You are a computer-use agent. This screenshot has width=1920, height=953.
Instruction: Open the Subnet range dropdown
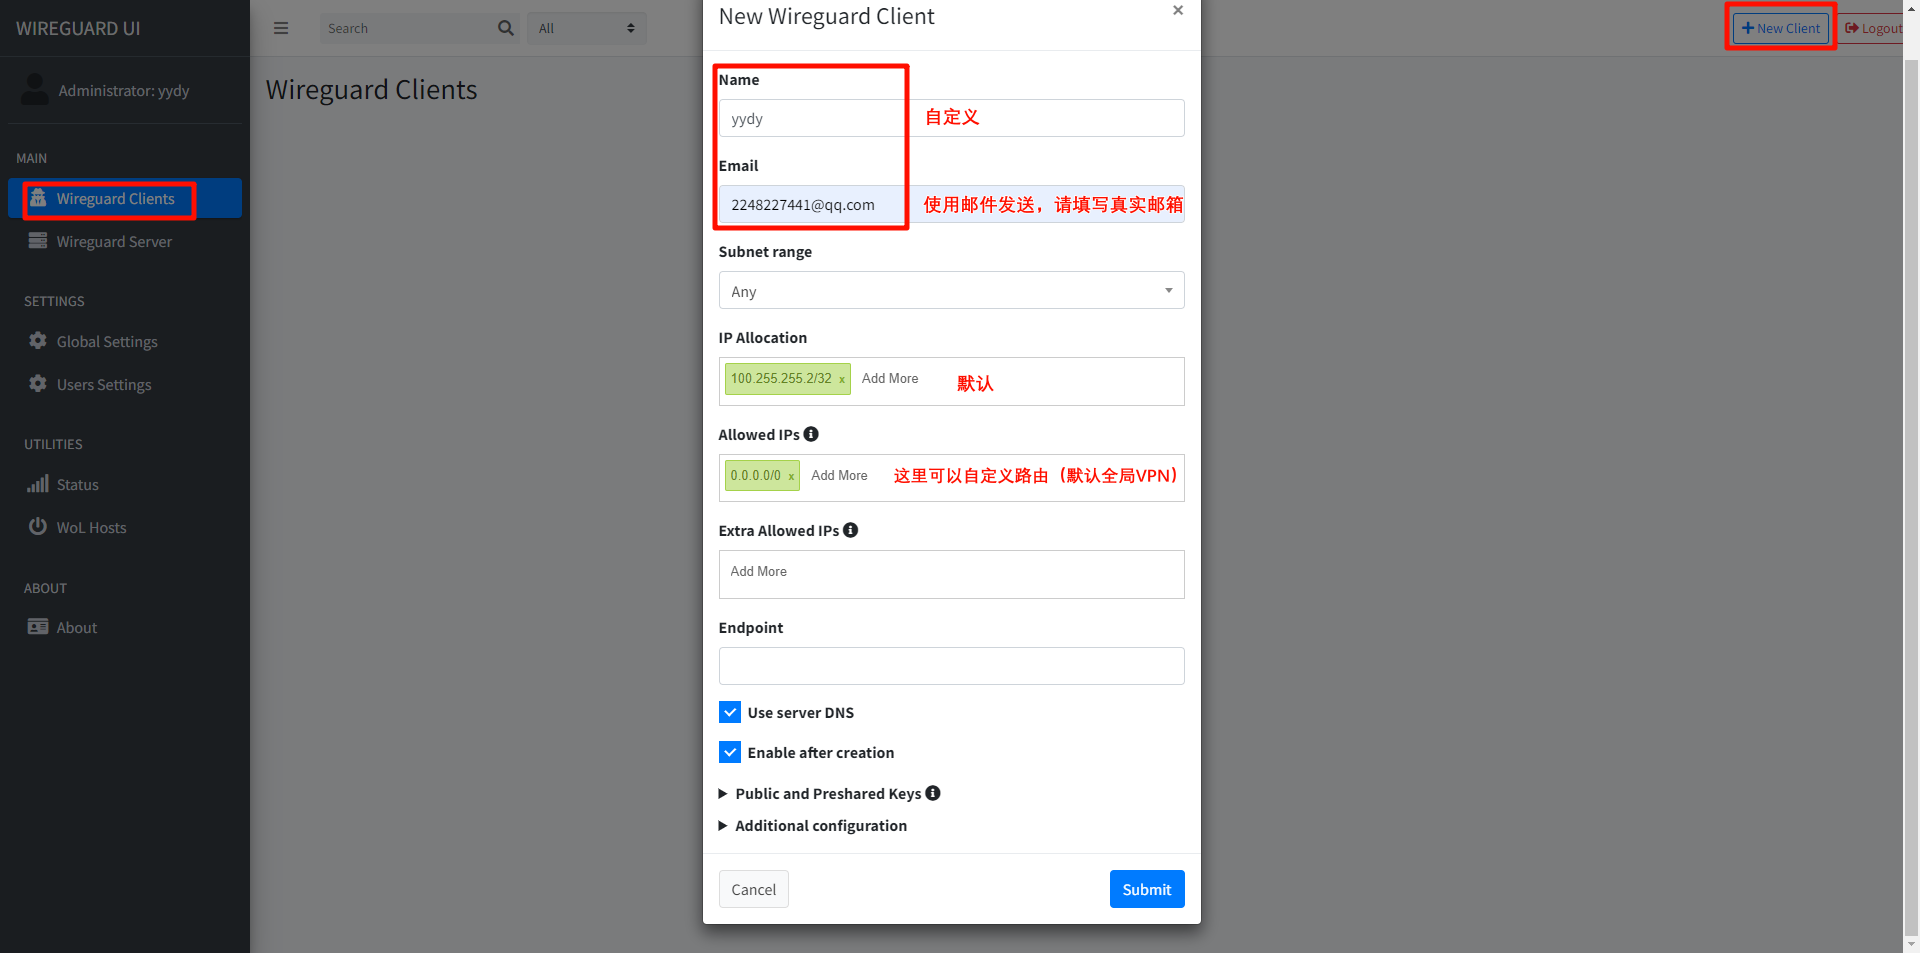pos(951,290)
